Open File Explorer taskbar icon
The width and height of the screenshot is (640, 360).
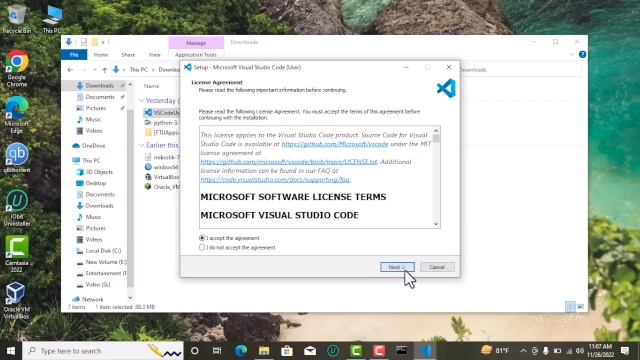pyautogui.click(x=264, y=351)
